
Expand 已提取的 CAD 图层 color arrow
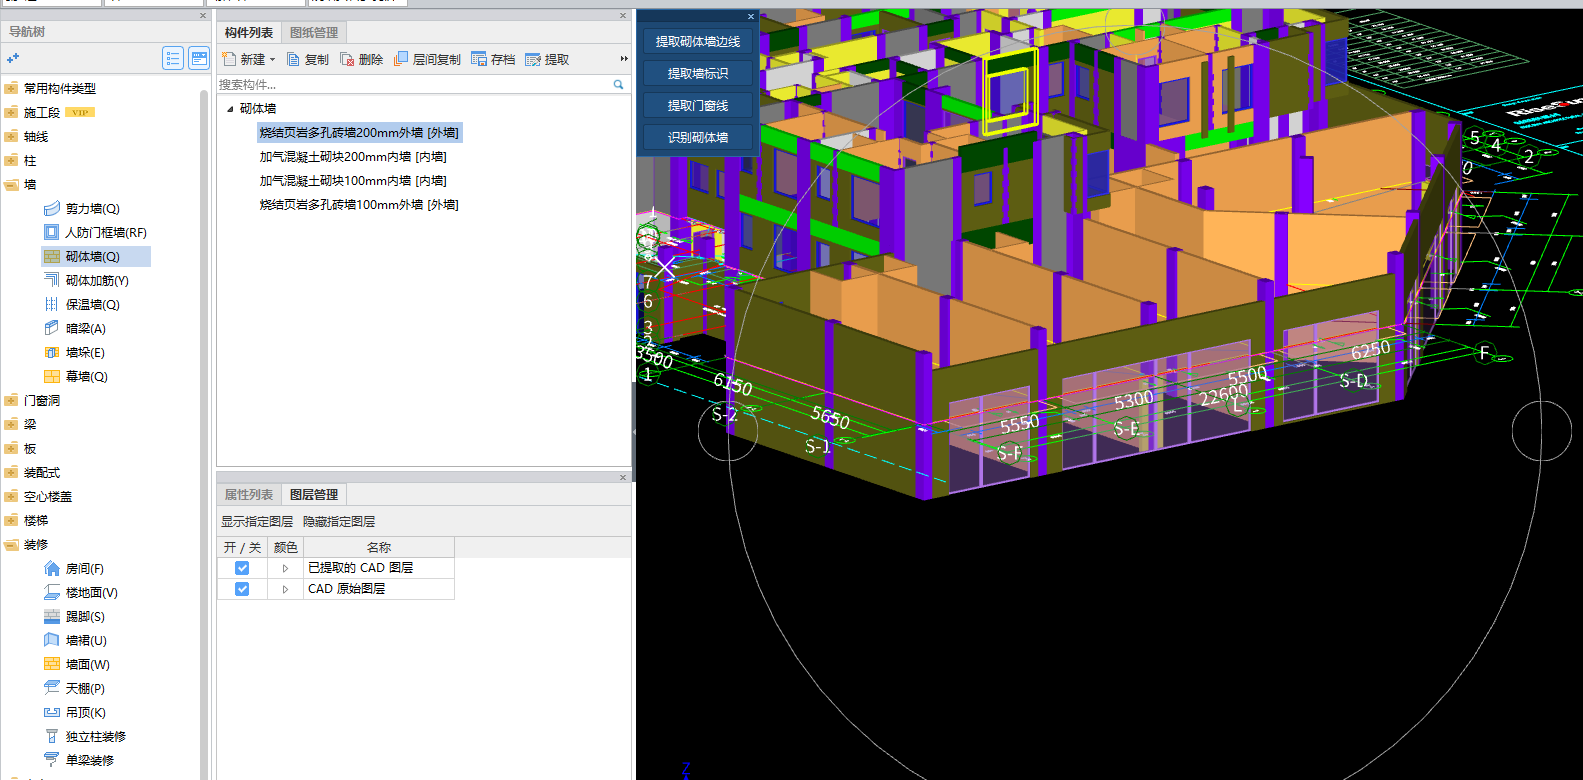(285, 568)
